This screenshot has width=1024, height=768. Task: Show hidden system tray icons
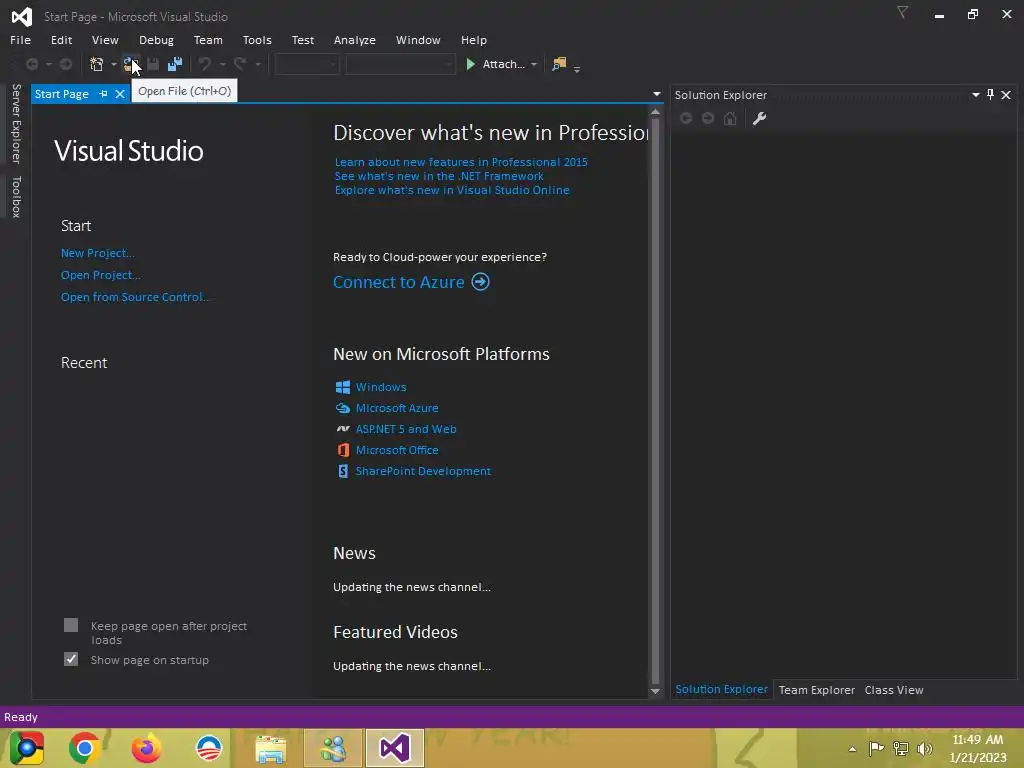pyautogui.click(x=852, y=749)
